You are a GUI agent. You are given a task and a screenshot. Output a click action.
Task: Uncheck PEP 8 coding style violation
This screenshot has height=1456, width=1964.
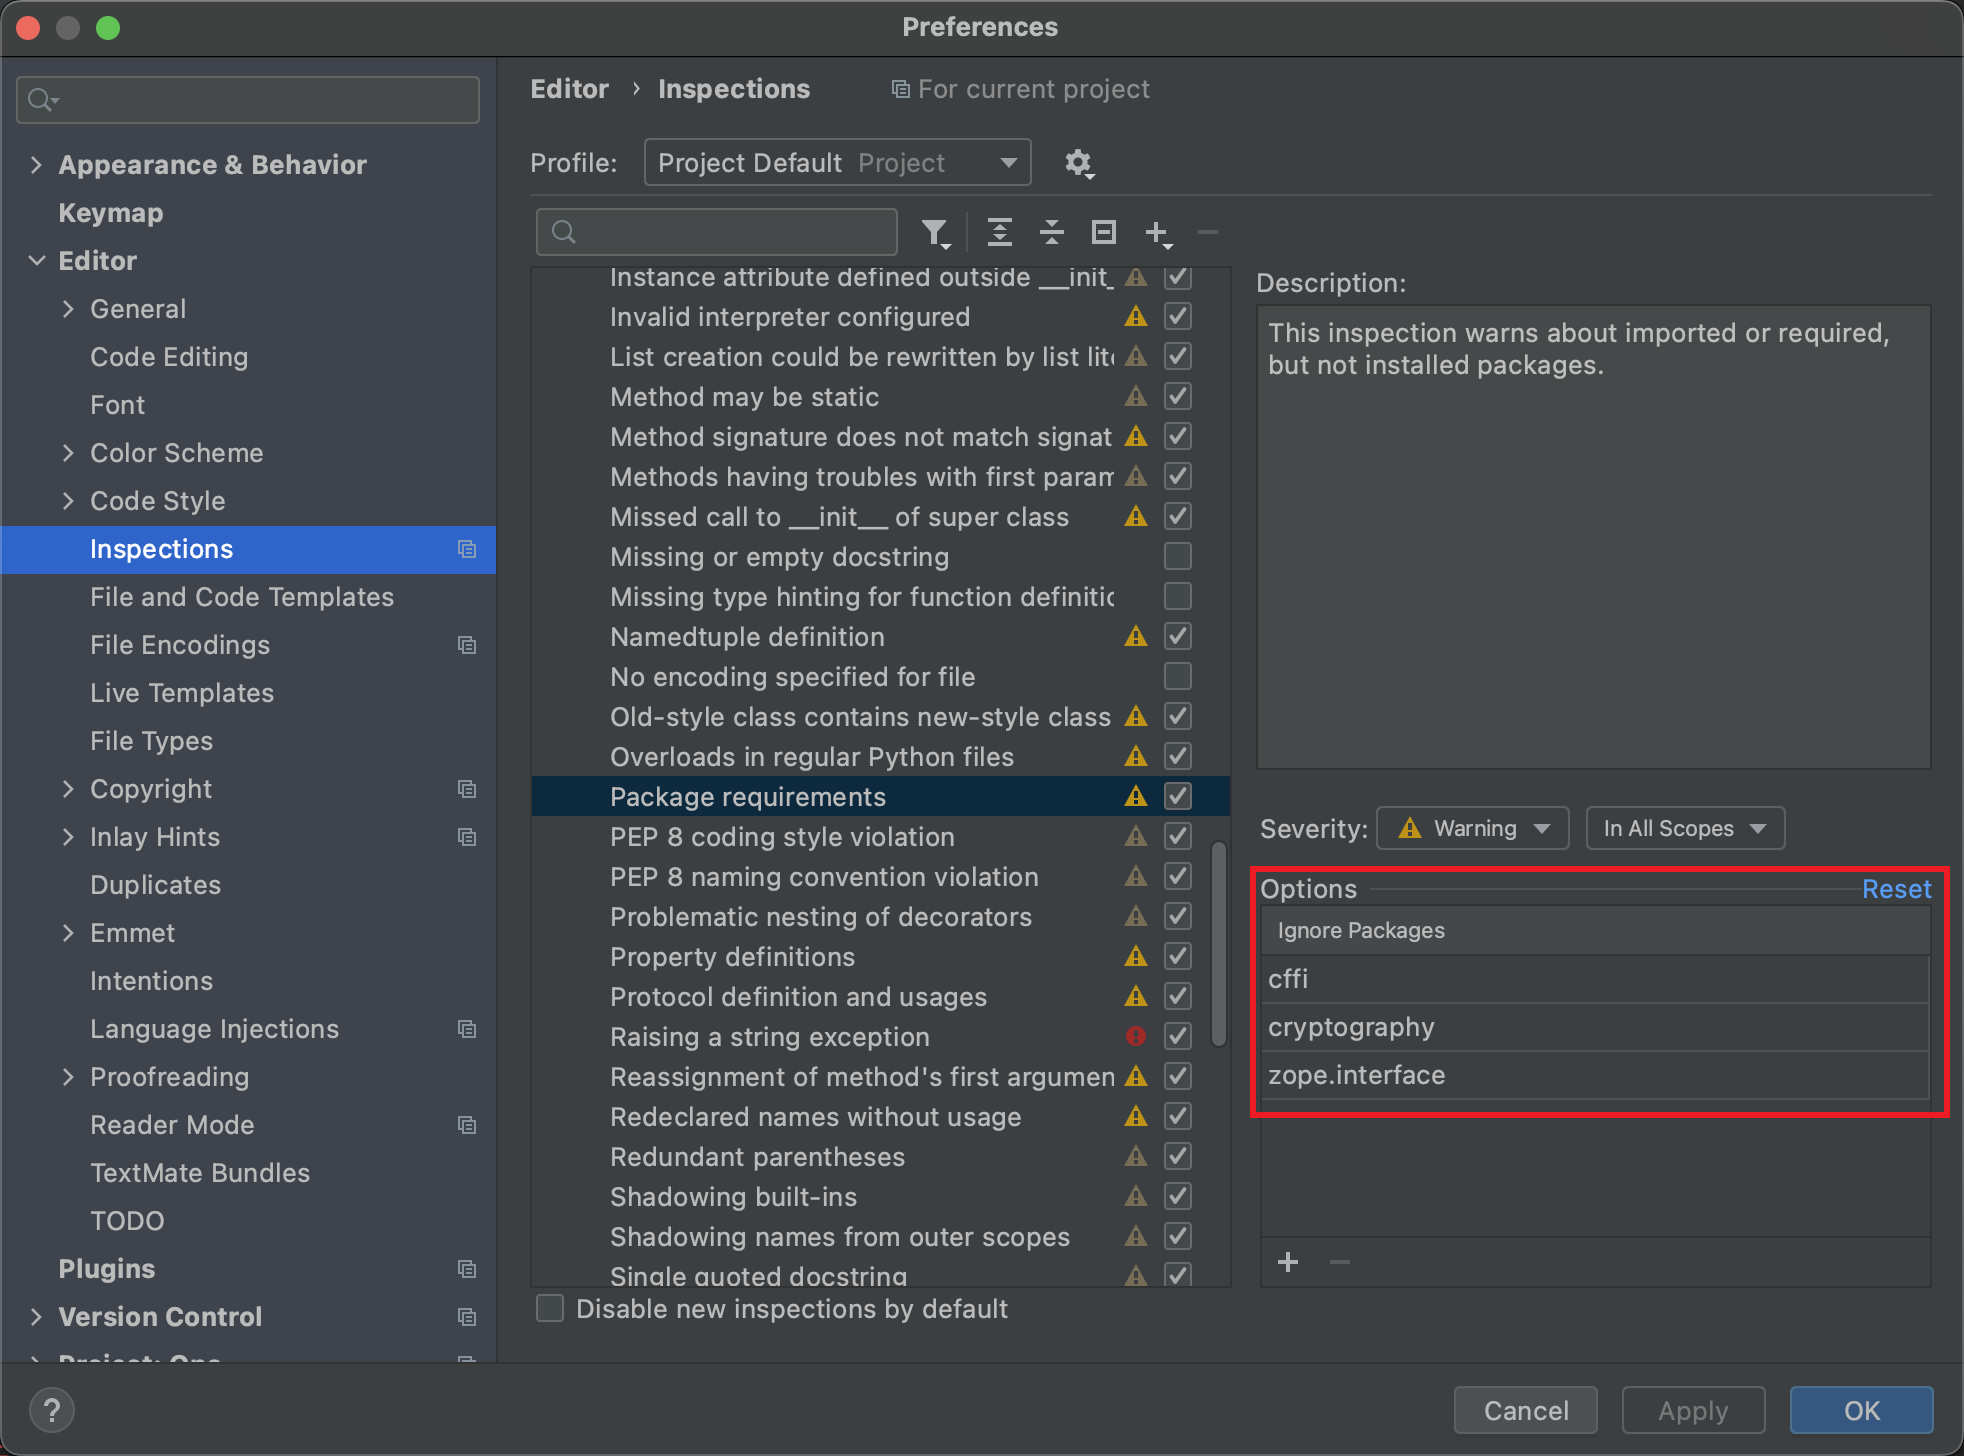pyautogui.click(x=1178, y=836)
